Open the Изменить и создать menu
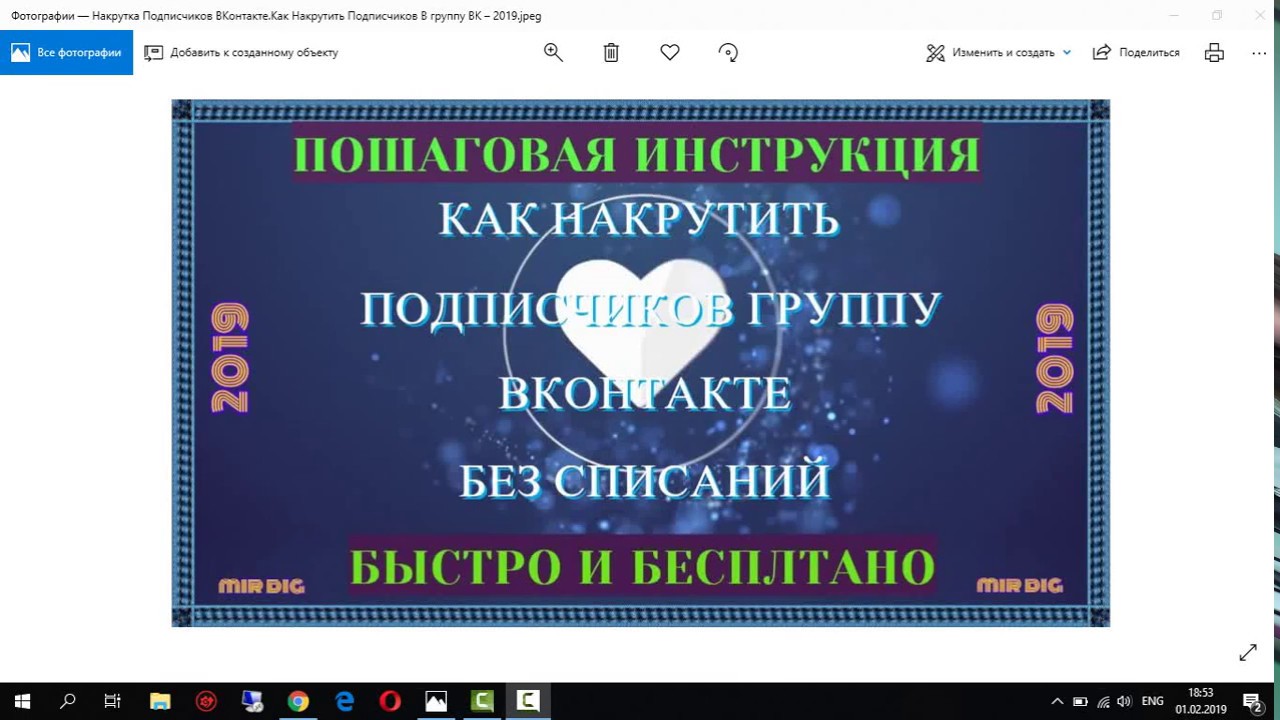 pyautogui.click(x=998, y=53)
